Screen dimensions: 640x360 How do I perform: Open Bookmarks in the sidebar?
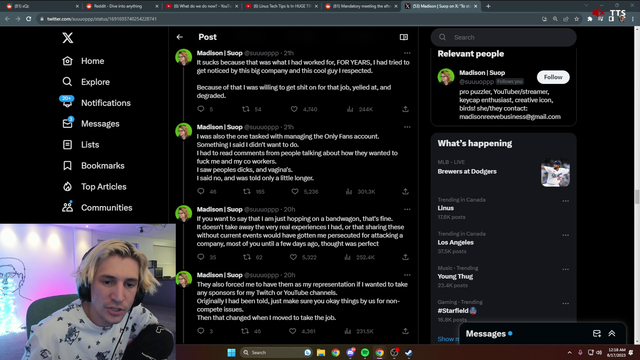click(93, 165)
